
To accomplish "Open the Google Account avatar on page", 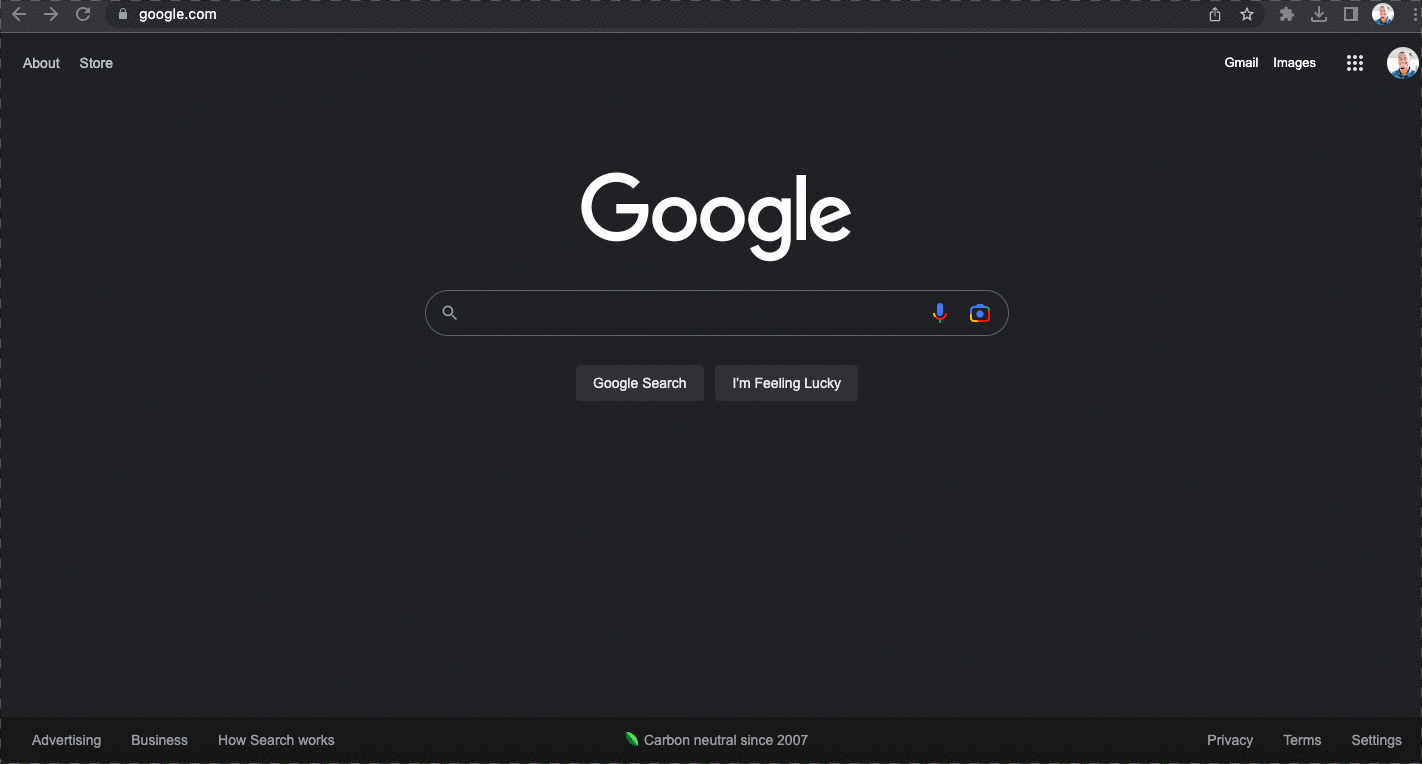I will (1403, 63).
